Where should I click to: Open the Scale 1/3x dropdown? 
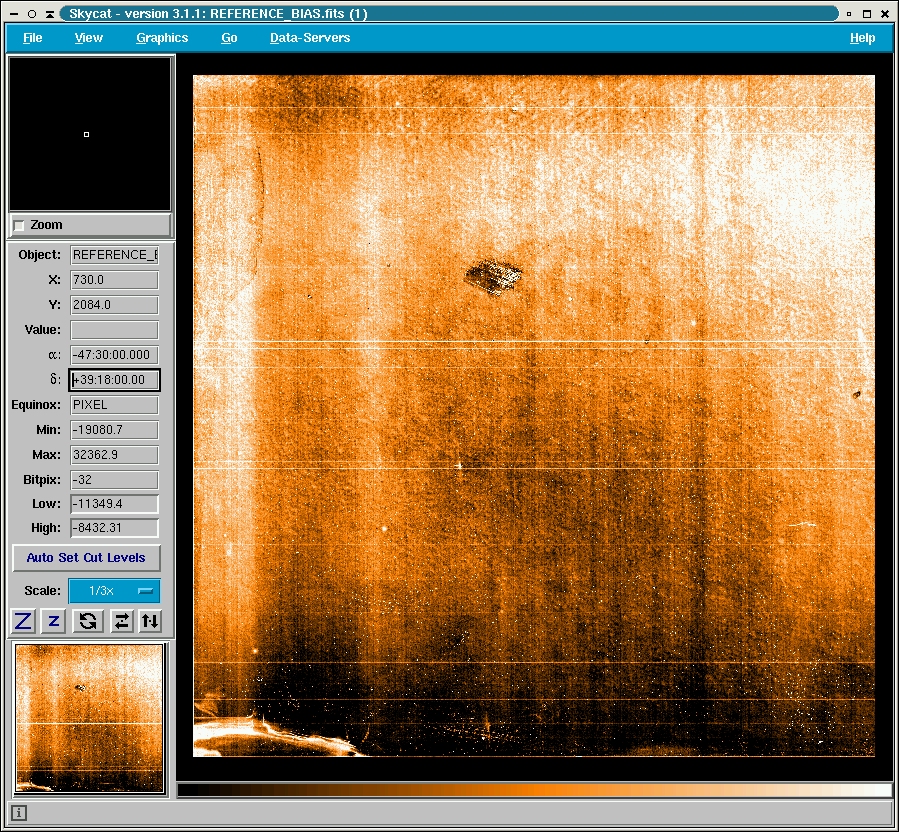pos(114,591)
